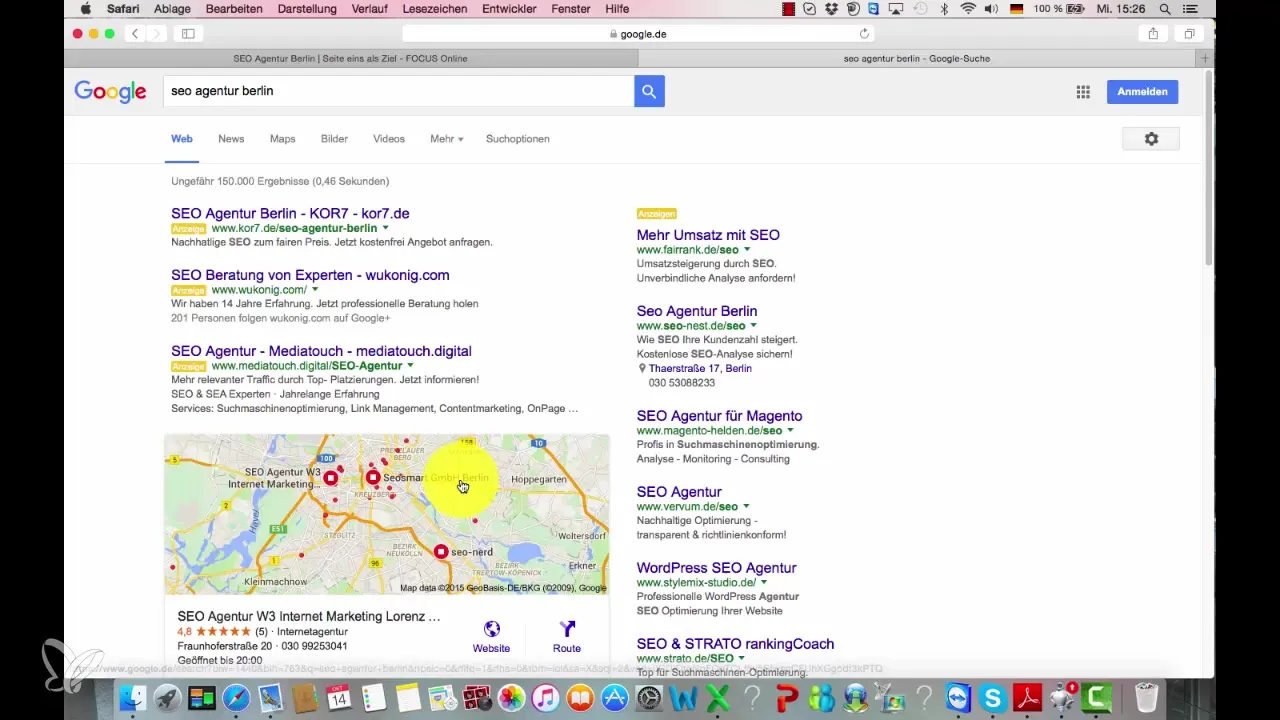Click the Safari share button
The width and height of the screenshot is (1280, 720).
coord(1153,33)
